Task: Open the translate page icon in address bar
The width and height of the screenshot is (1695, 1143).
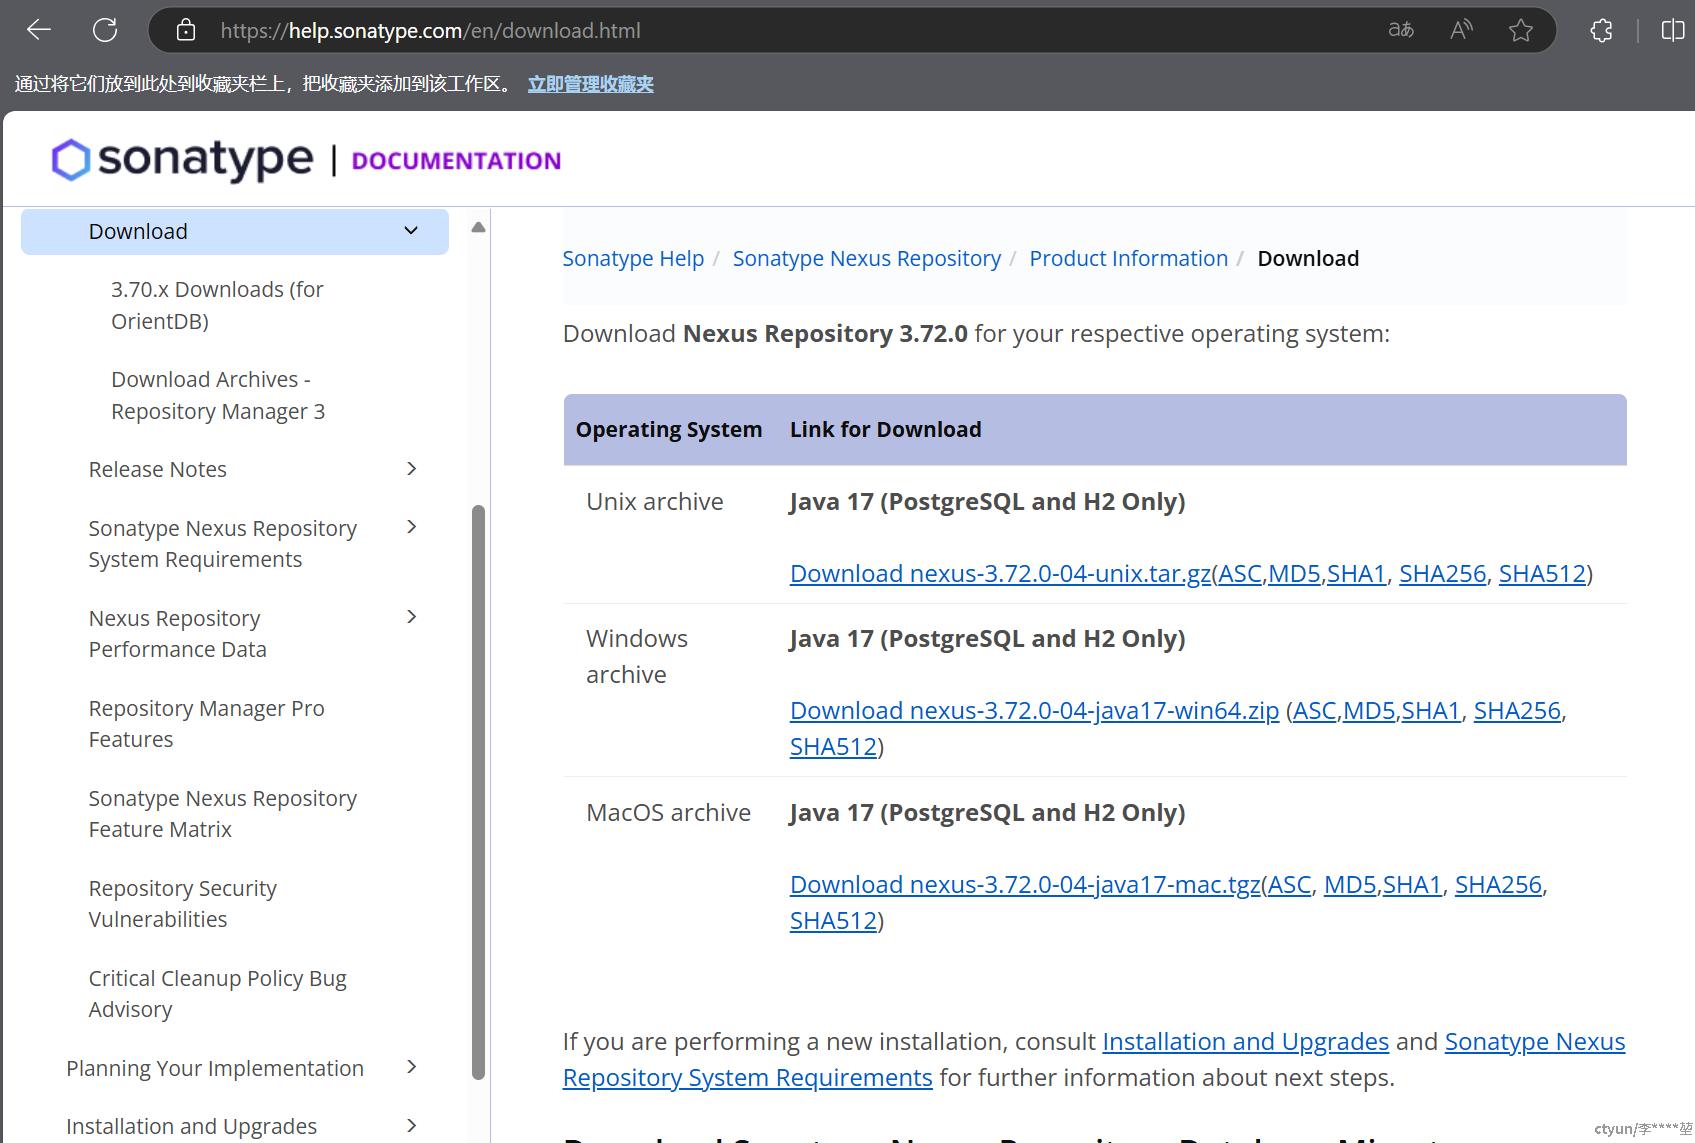Action: point(1401,30)
